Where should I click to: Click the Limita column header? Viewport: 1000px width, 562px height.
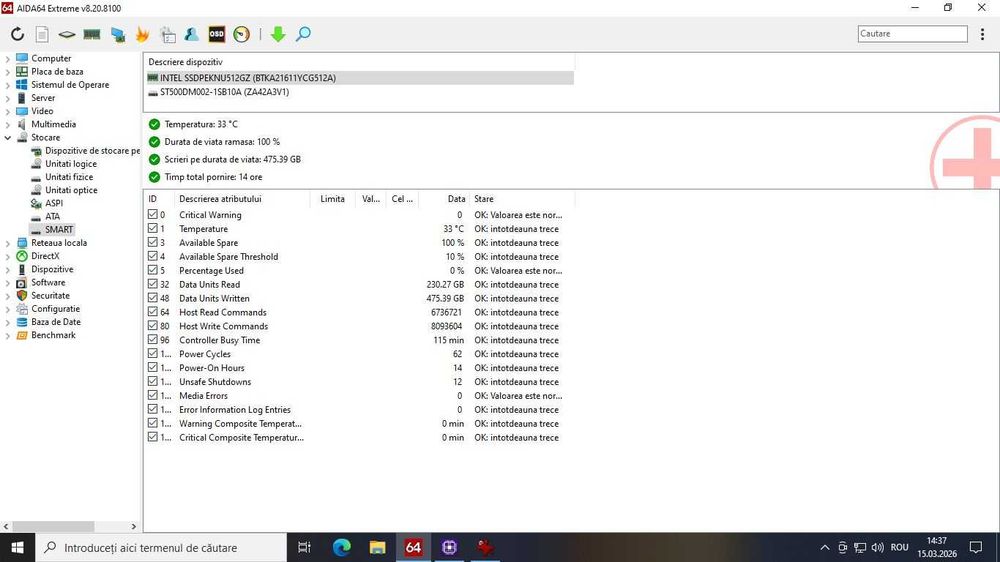click(332, 199)
